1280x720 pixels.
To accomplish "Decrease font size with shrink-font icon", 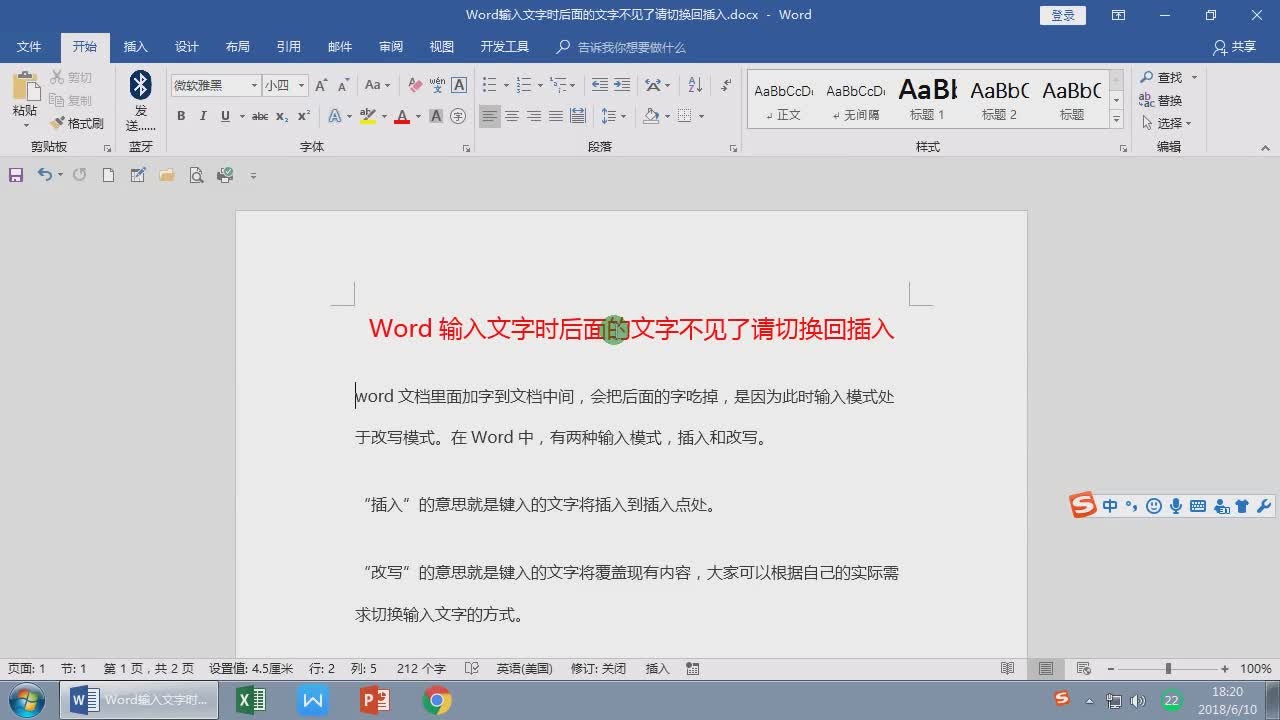I will coord(343,85).
